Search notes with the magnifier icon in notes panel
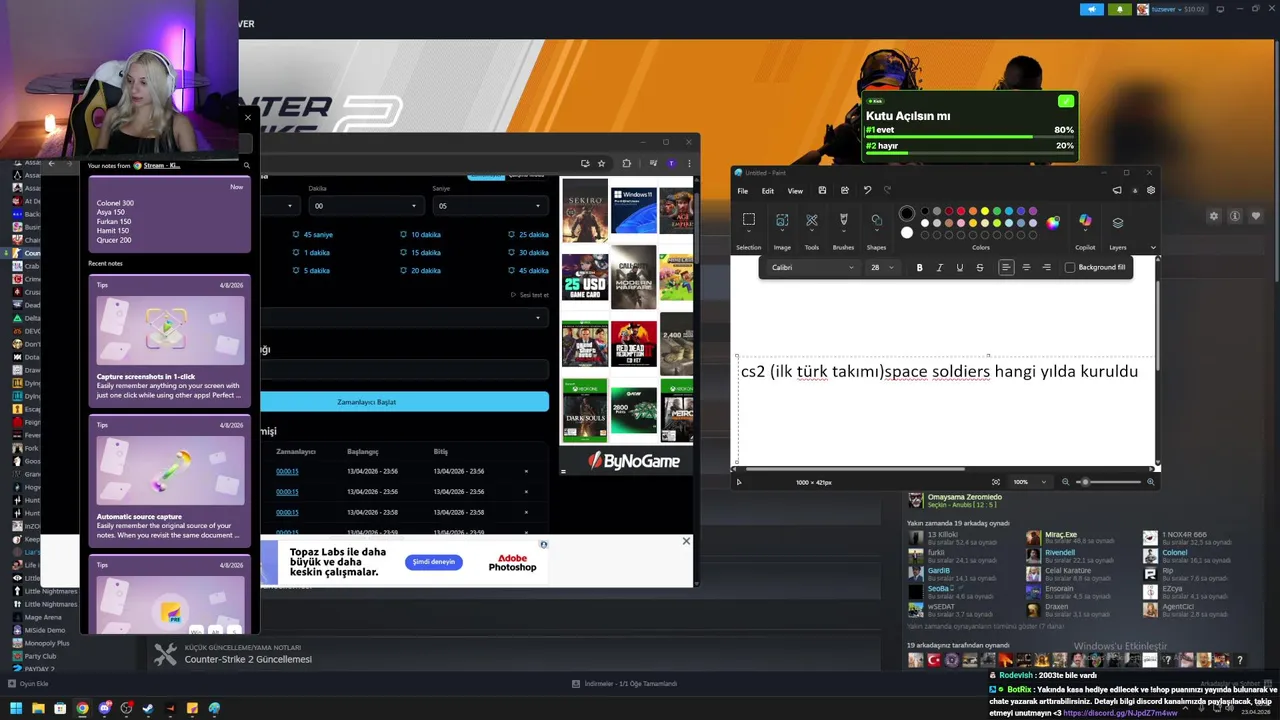This screenshot has width=1280, height=720. [x=247, y=166]
